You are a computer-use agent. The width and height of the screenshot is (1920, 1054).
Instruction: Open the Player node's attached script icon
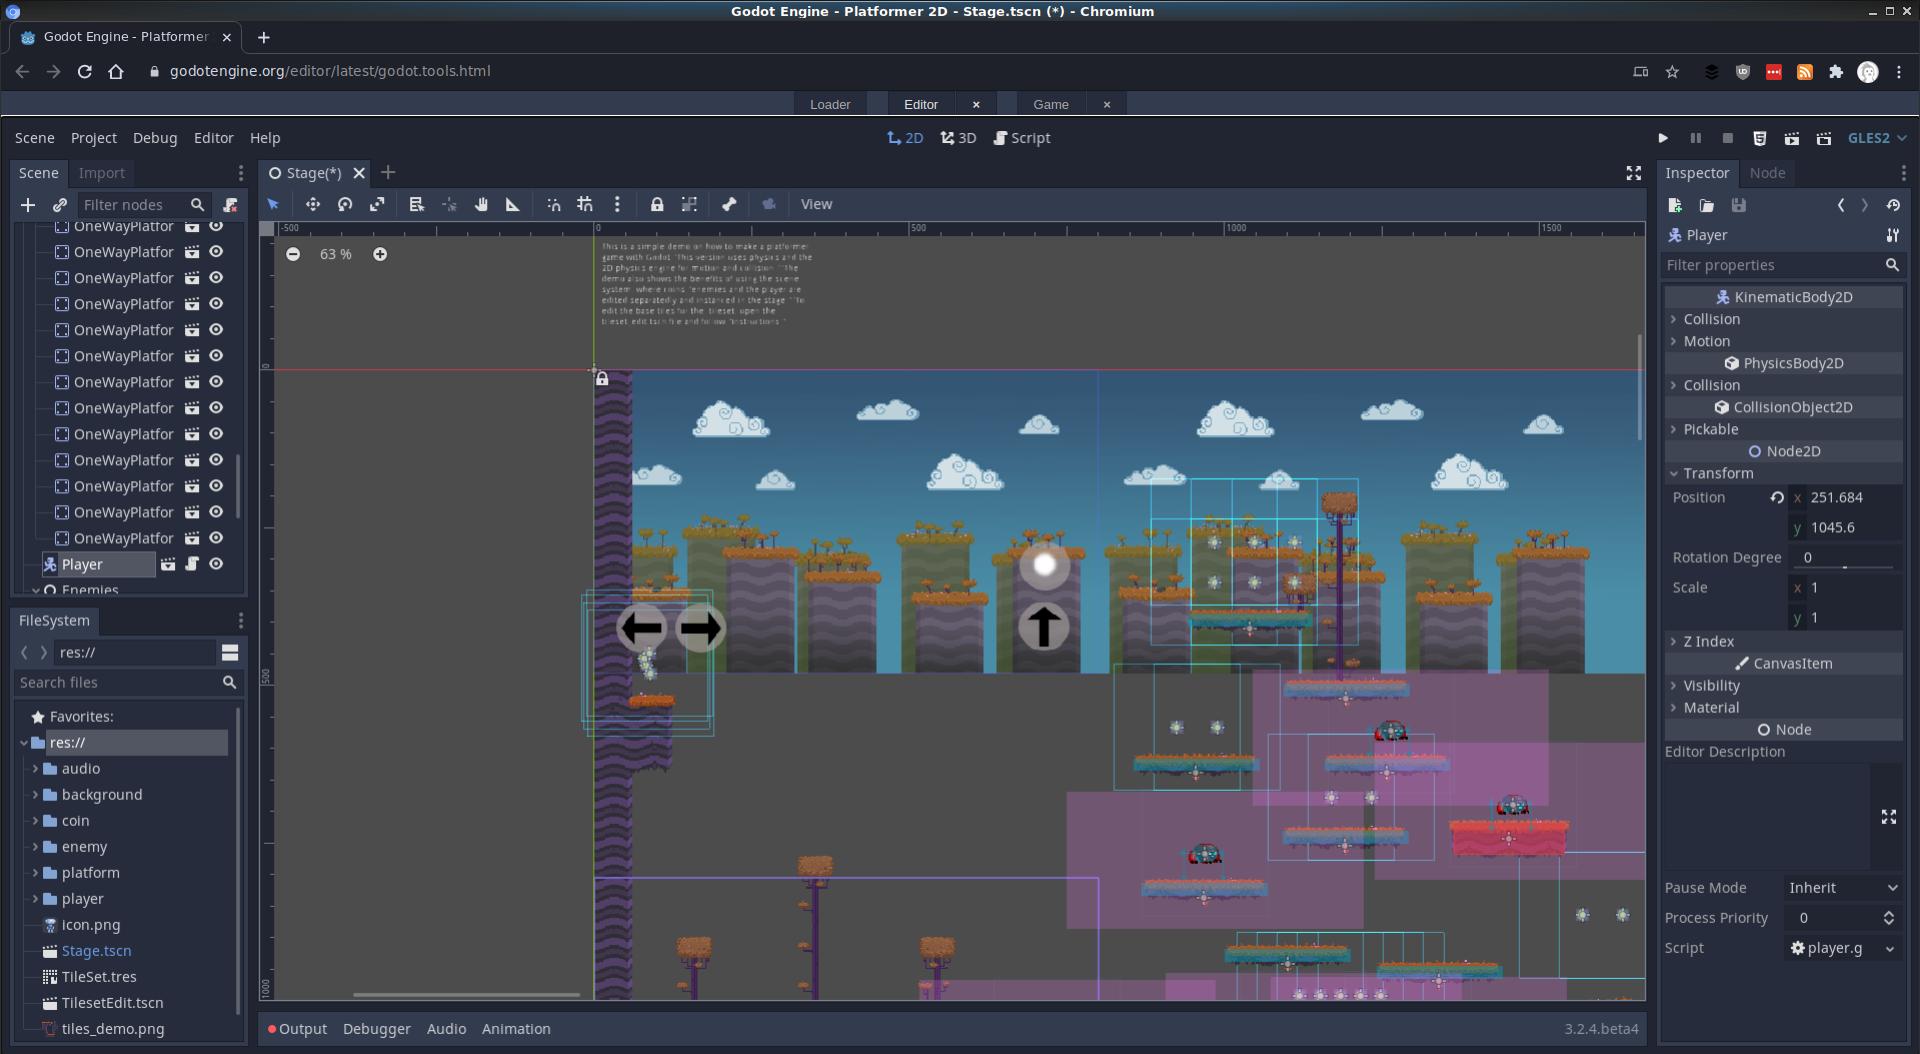[192, 564]
